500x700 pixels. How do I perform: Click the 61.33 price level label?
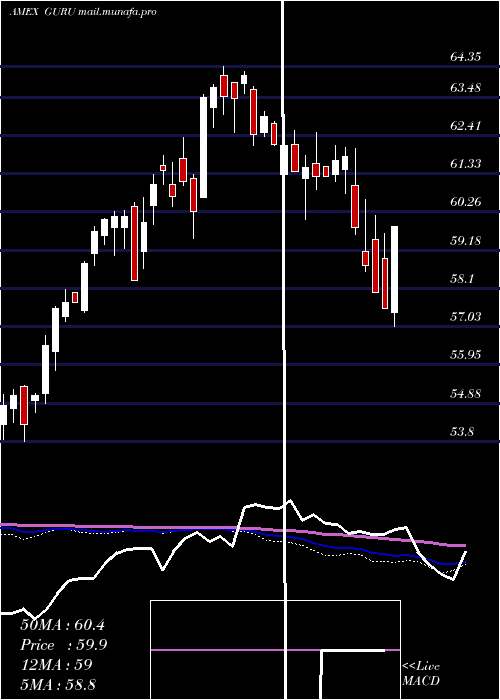click(x=466, y=164)
